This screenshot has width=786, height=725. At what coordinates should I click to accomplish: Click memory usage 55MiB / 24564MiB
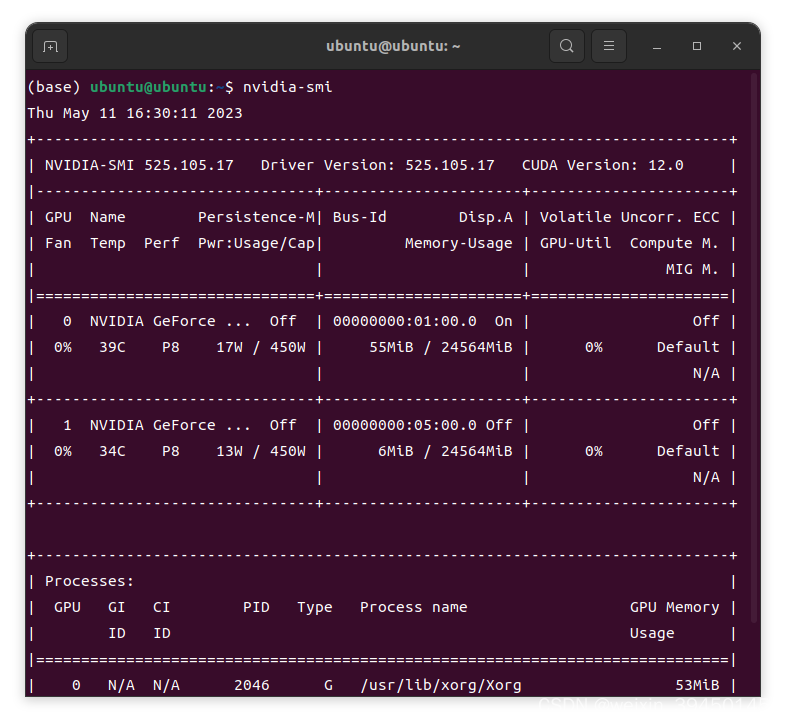441,347
